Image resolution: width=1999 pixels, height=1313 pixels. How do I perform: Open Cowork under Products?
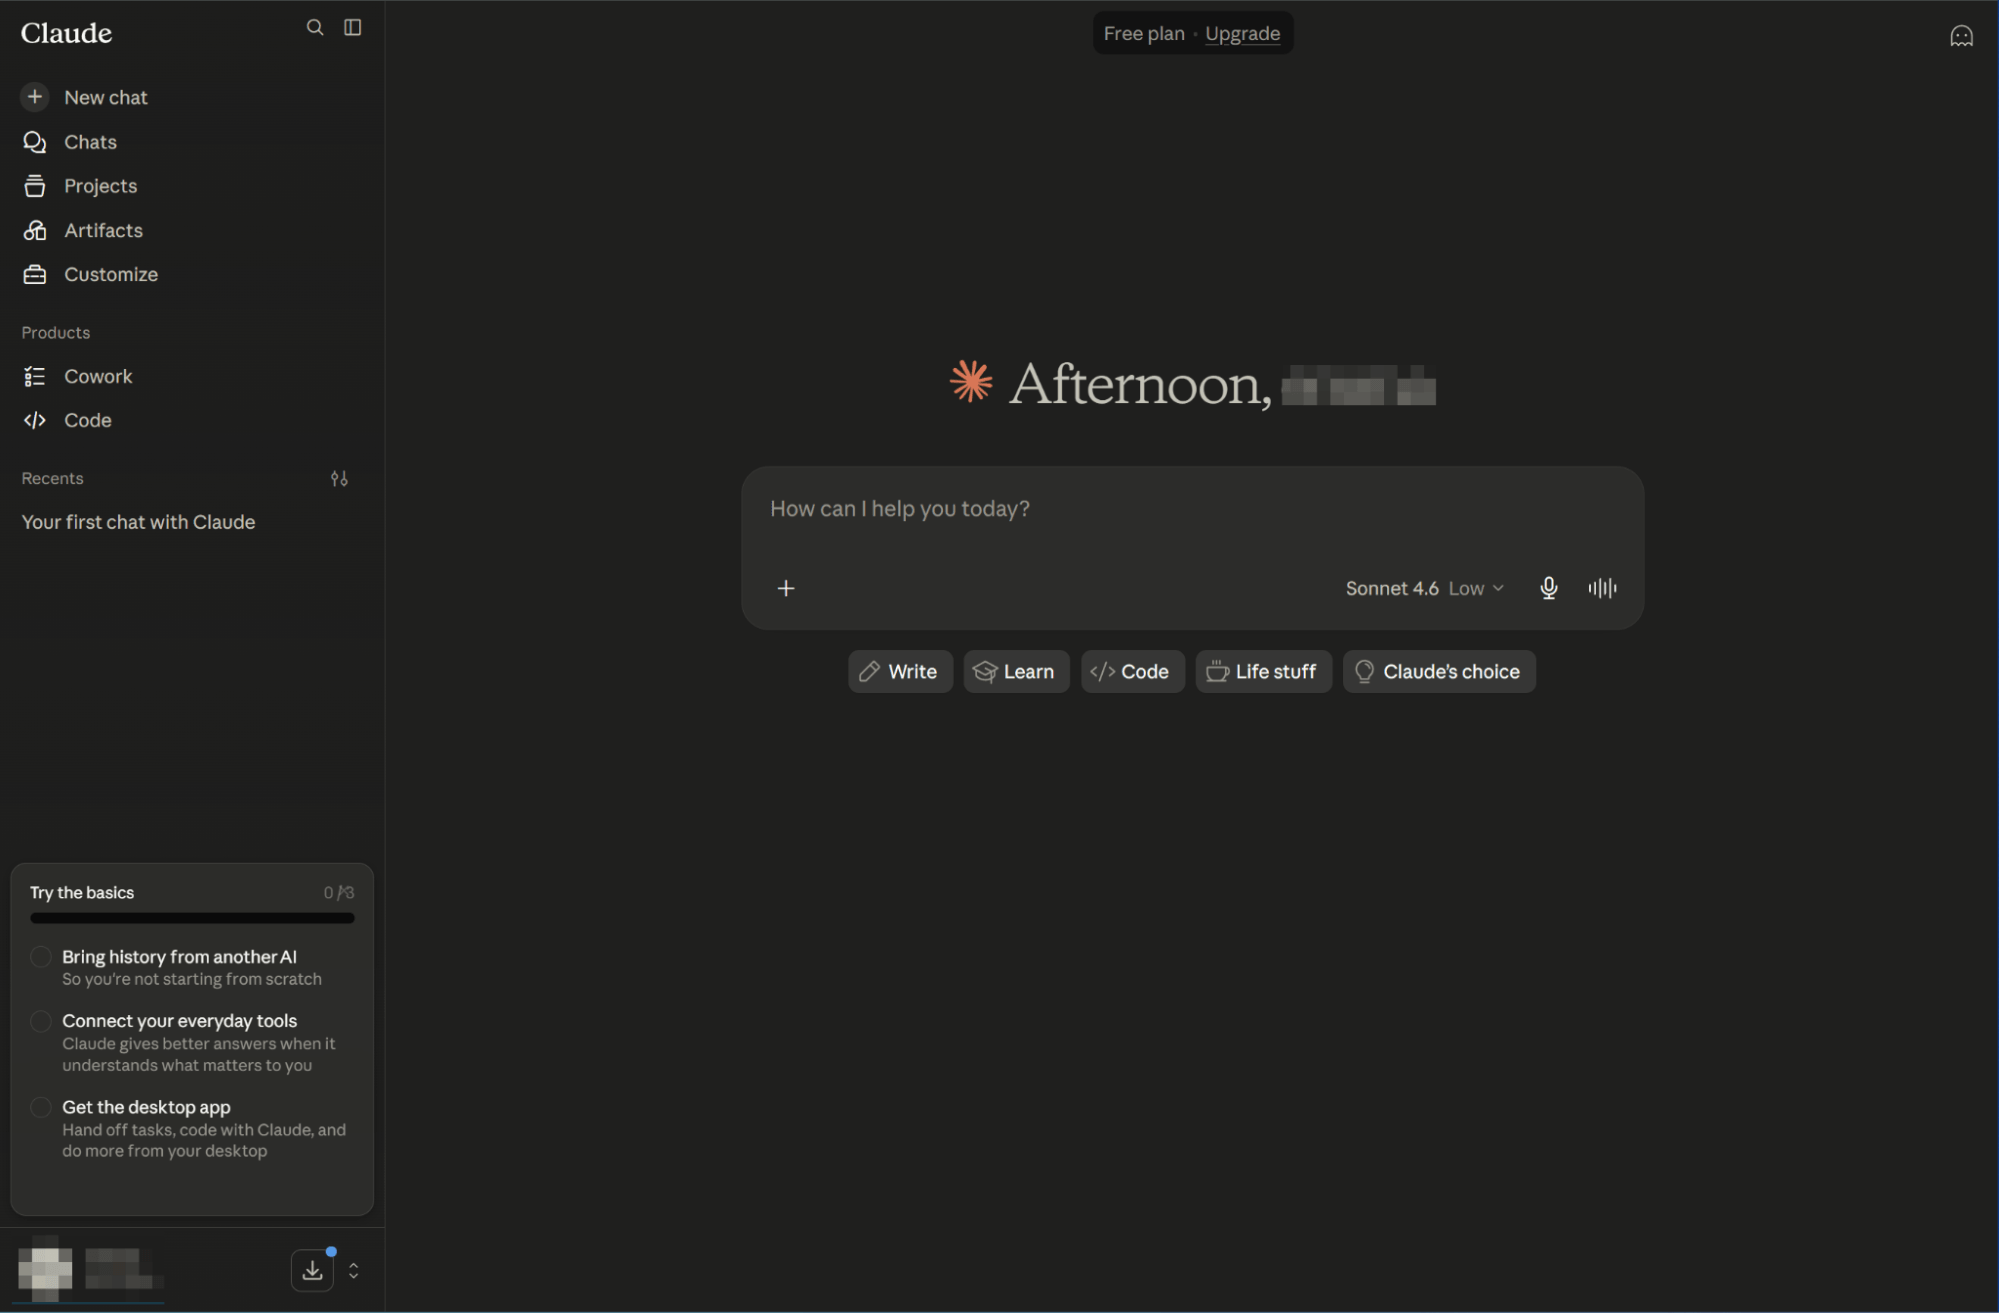click(98, 376)
